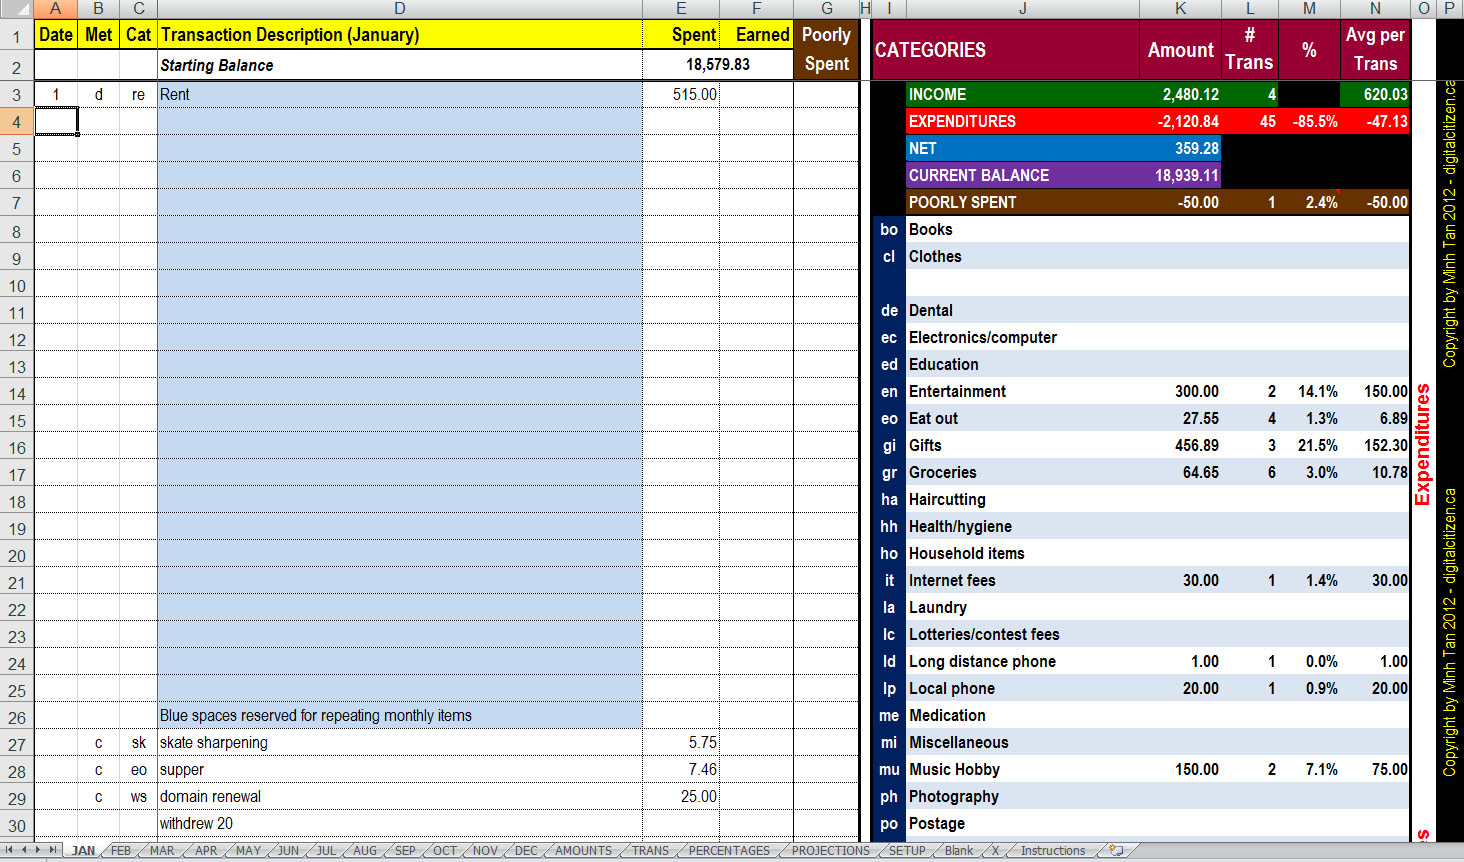Select the purple CURRENT BALANCE cell
The image size is (1464, 862).
point(1022,176)
